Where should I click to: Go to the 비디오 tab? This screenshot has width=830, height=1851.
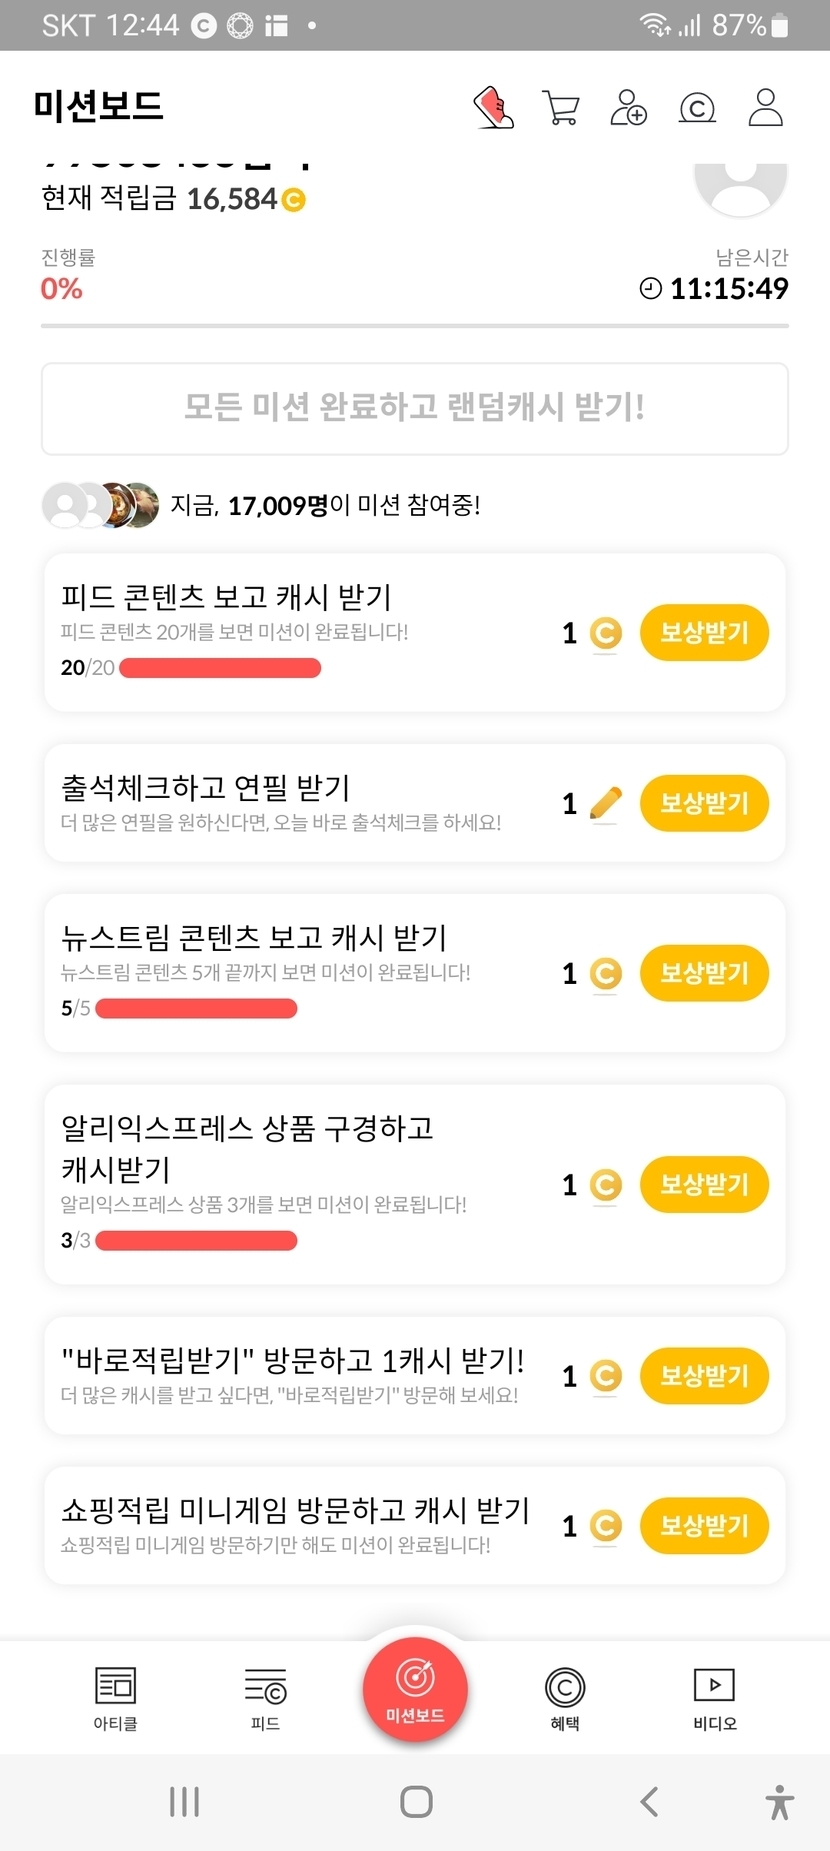point(714,1698)
